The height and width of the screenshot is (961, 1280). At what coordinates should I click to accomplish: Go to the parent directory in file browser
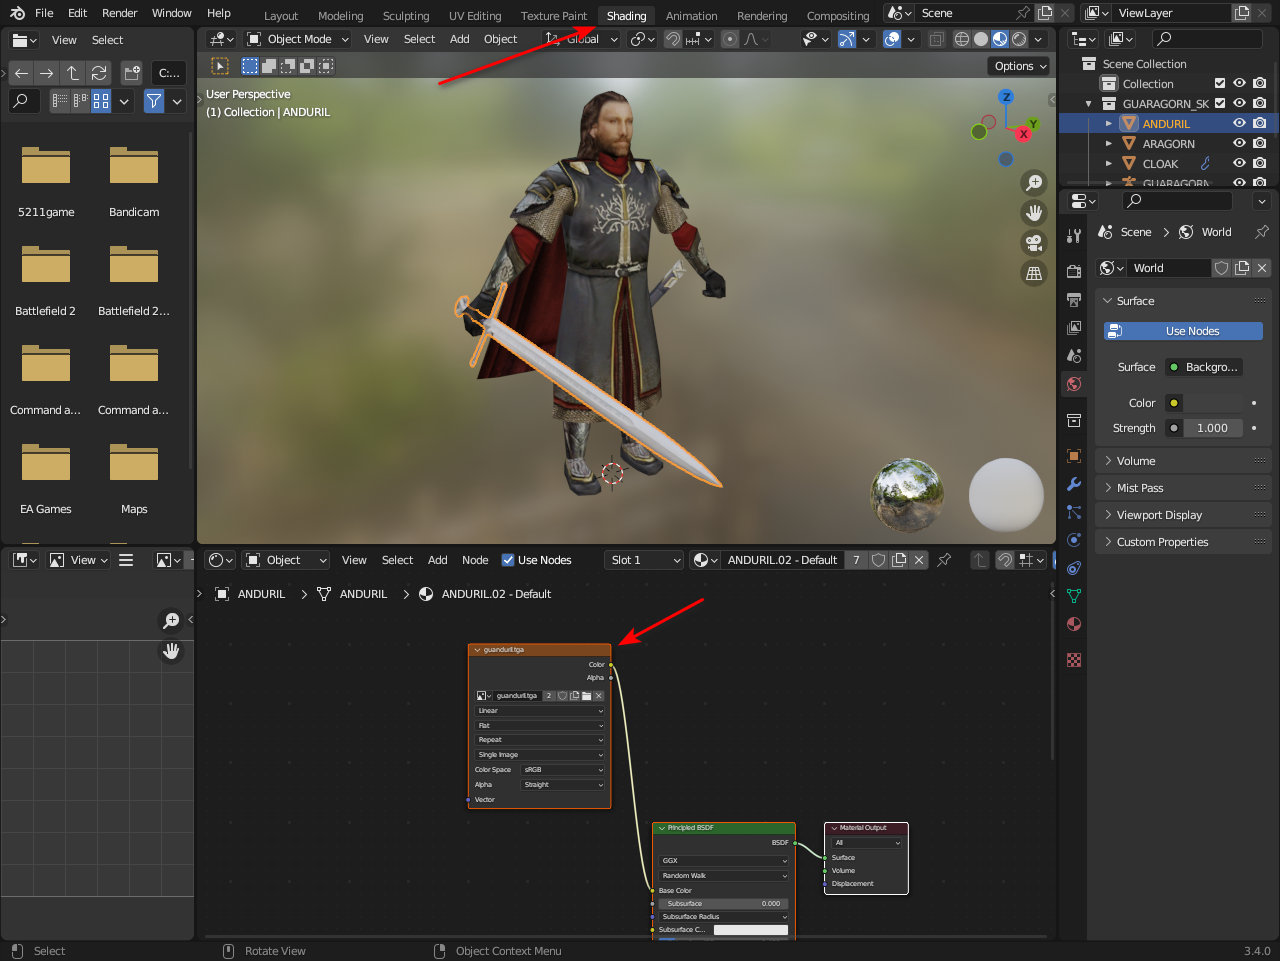(73, 73)
